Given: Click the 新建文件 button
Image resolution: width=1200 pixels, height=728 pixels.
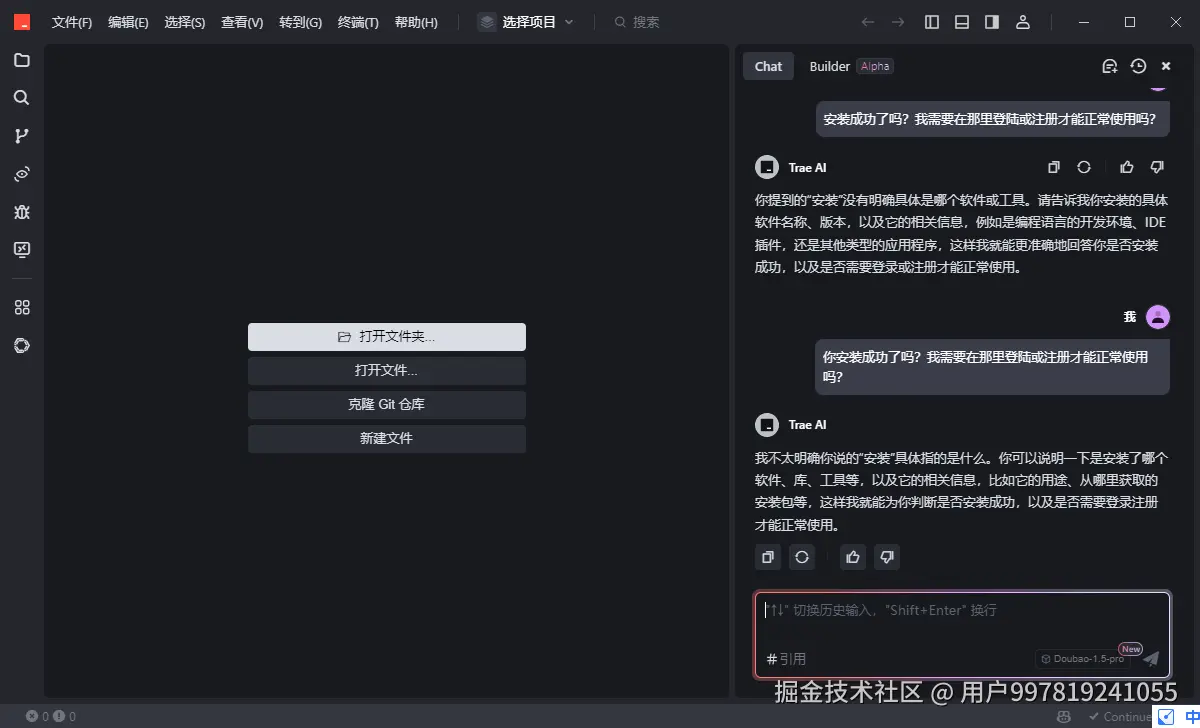Looking at the screenshot, I should point(386,438).
